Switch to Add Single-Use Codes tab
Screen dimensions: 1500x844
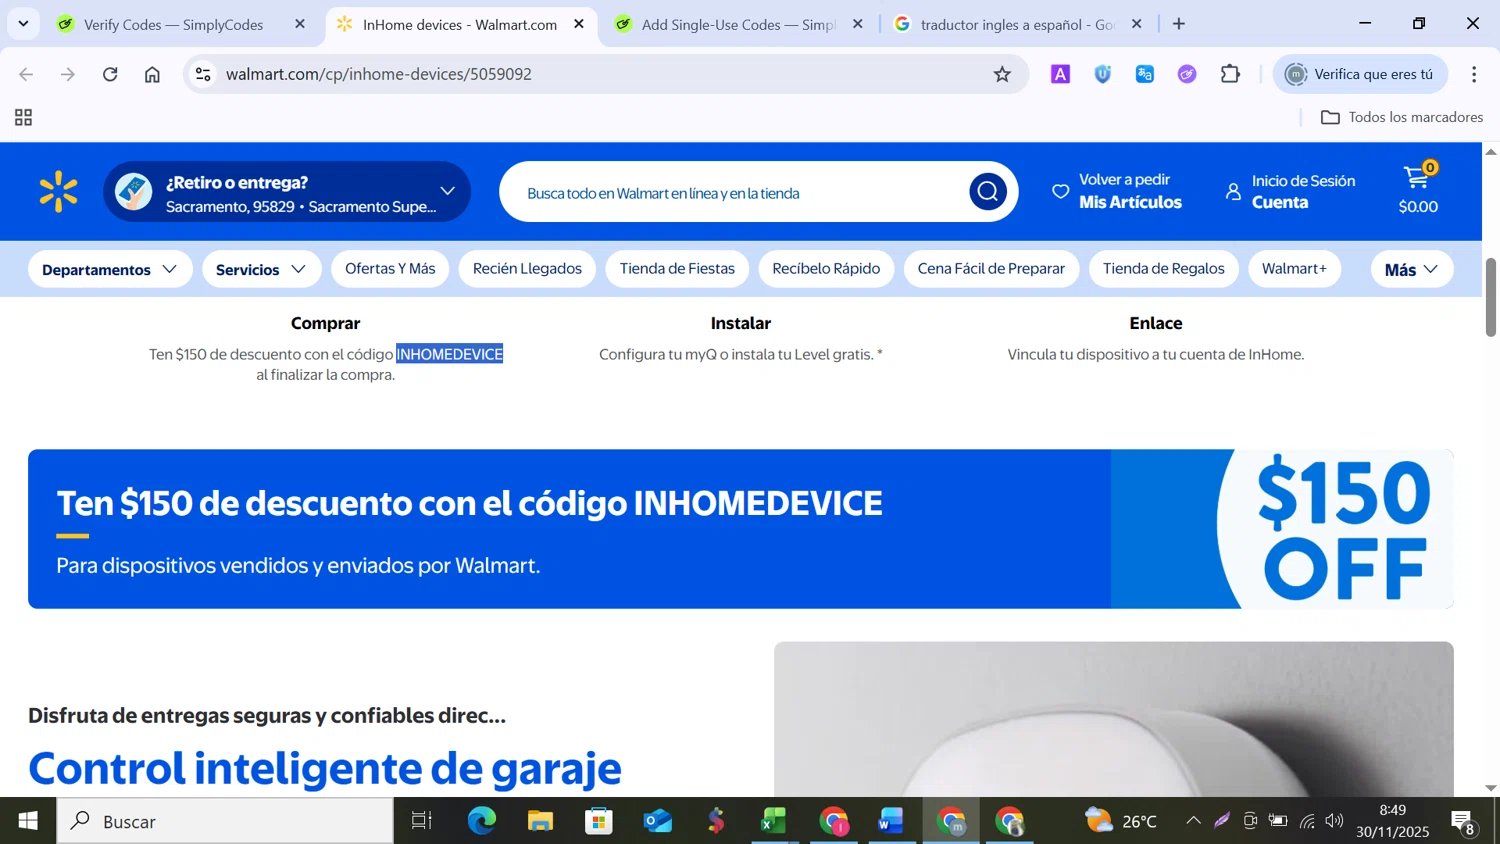(738, 24)
